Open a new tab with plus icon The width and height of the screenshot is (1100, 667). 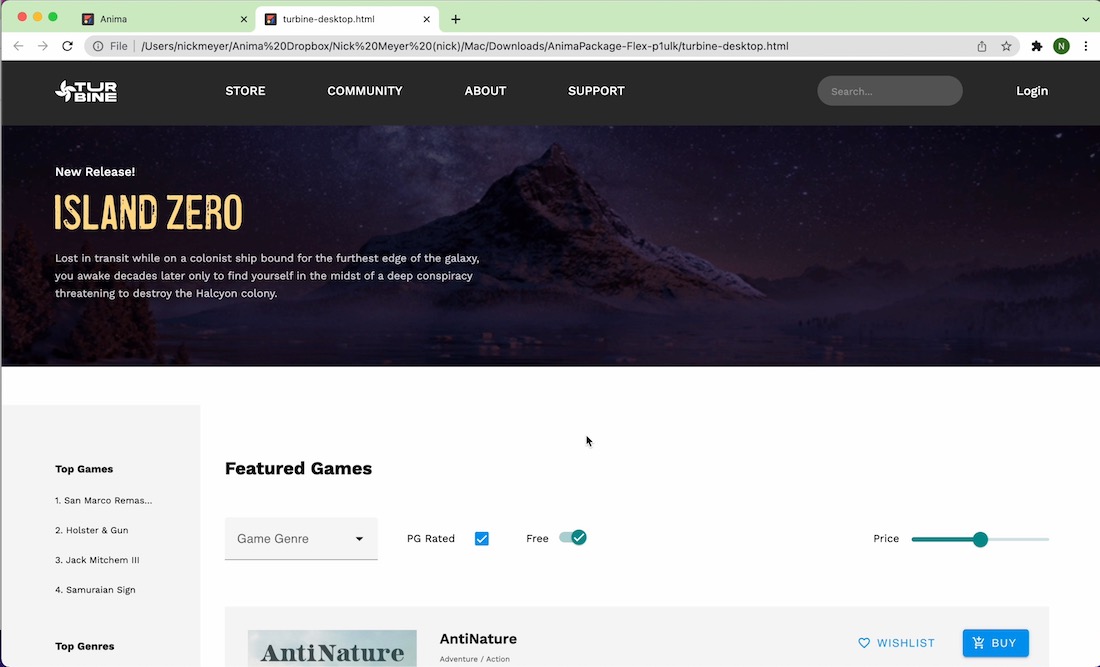(456, 19)
